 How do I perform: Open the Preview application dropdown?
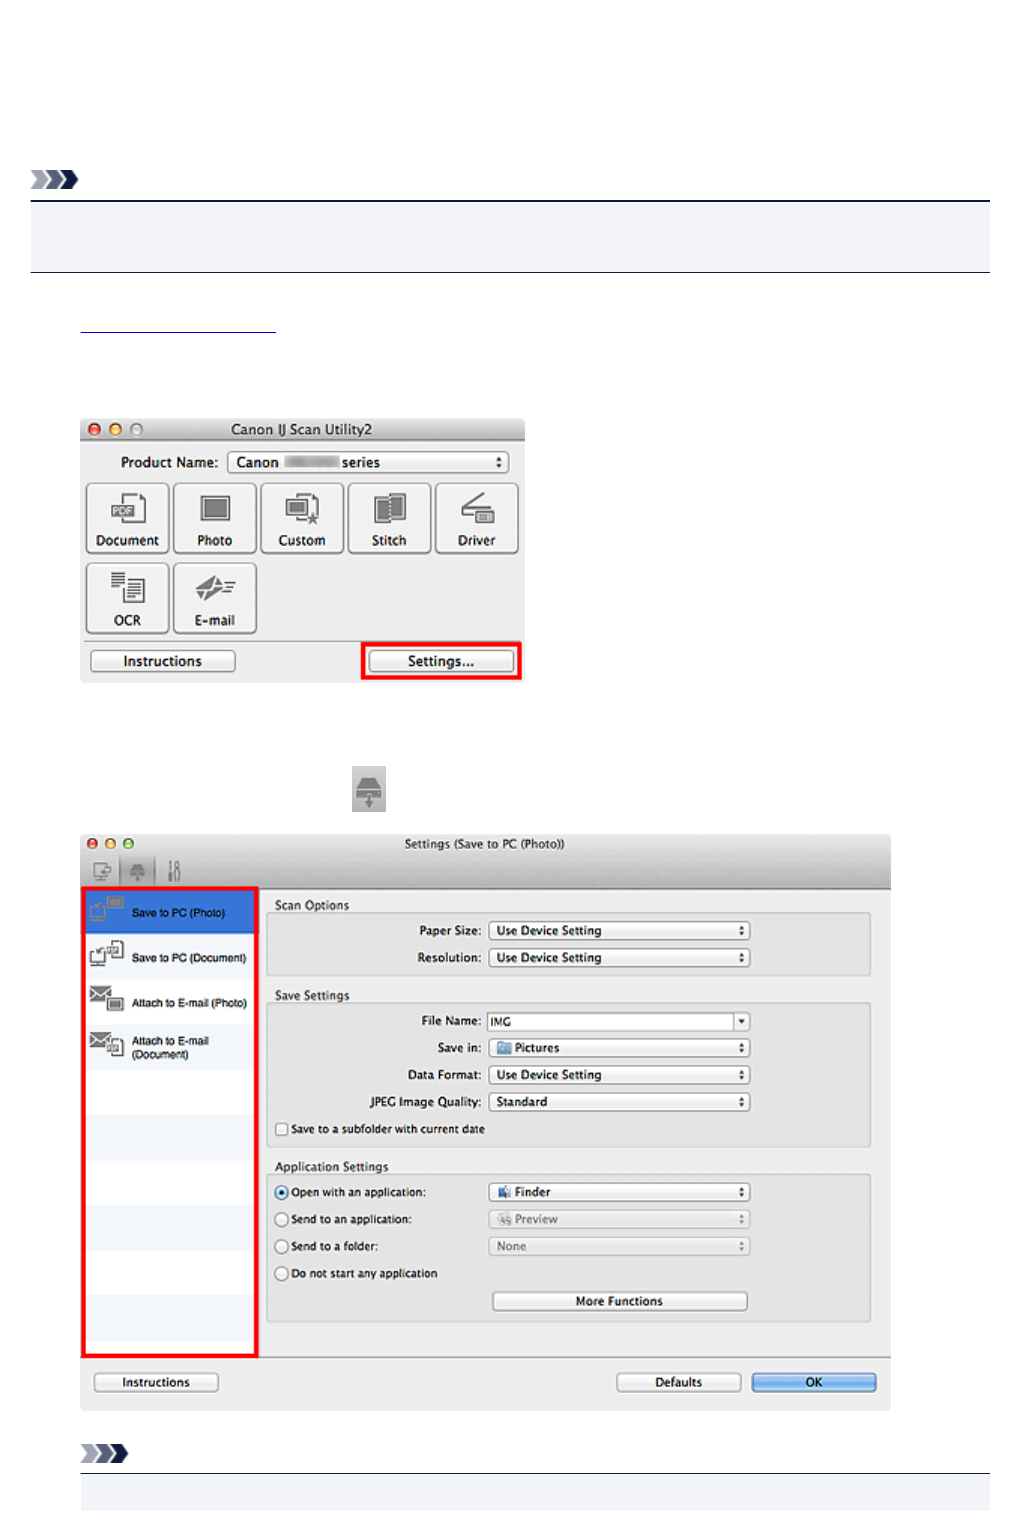pos(619,1219)
